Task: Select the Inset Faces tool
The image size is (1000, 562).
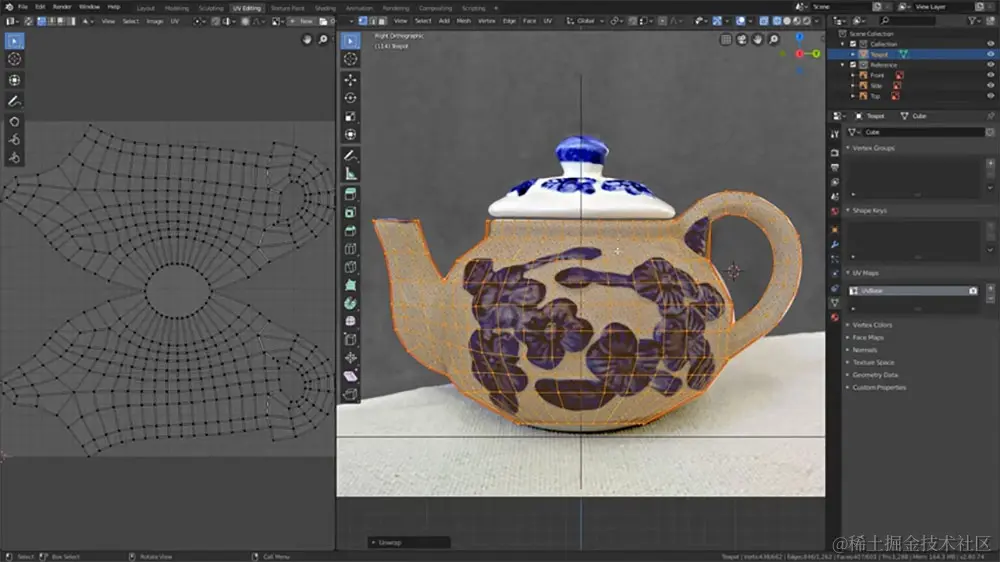Action: point(351,212)
